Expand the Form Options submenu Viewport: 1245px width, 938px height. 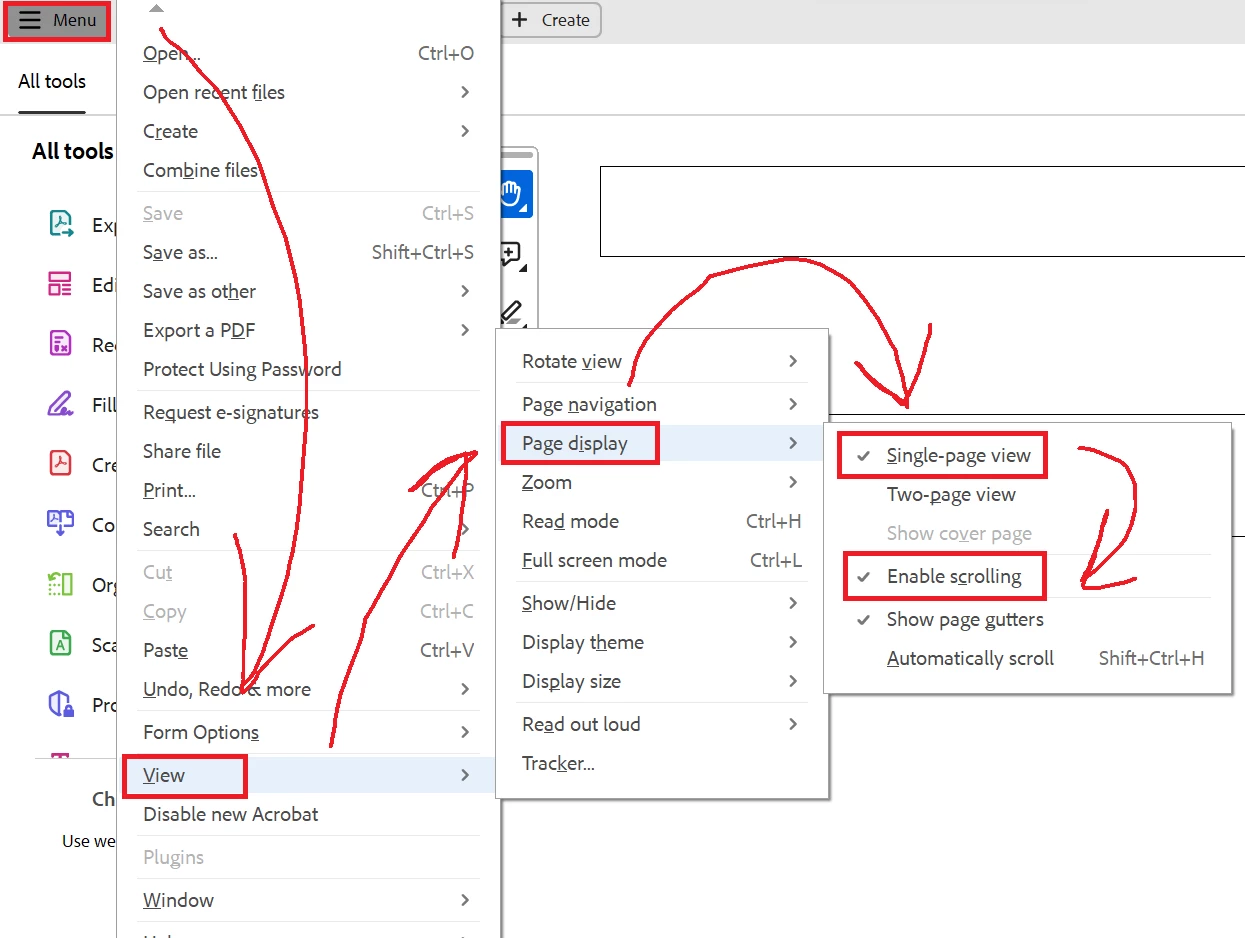(308, 732)
